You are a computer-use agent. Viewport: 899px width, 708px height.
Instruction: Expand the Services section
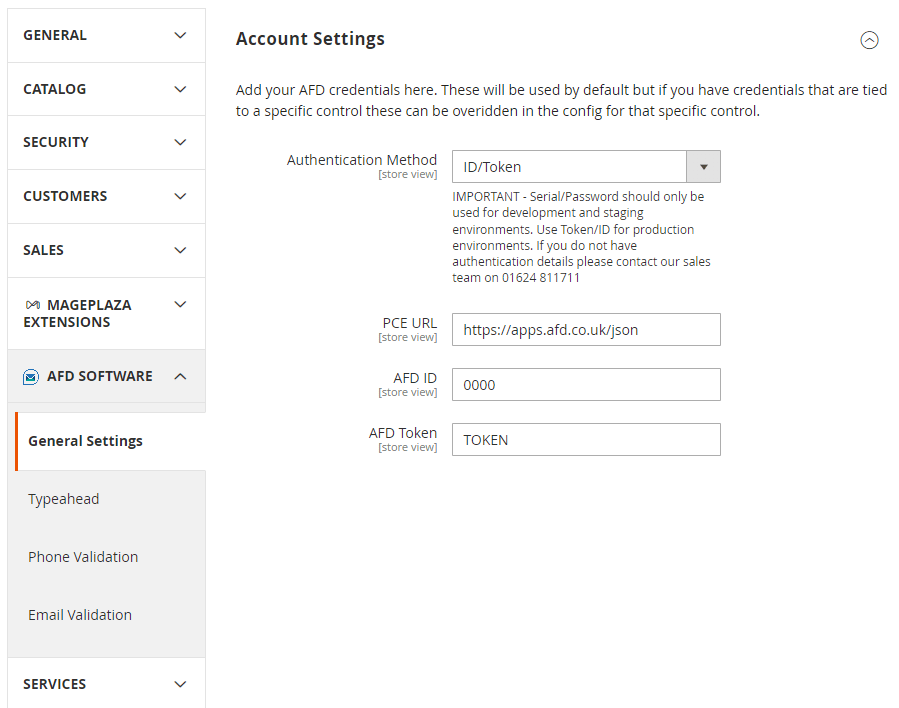[106, 684]
